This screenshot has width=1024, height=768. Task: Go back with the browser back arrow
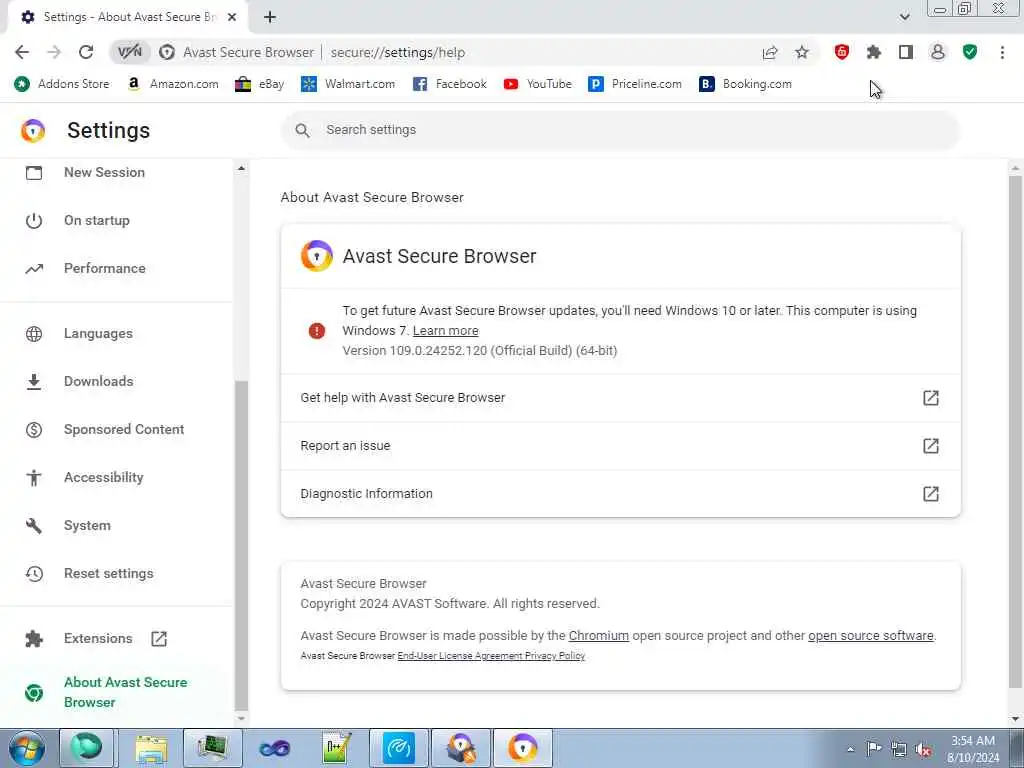coord(22,52)
